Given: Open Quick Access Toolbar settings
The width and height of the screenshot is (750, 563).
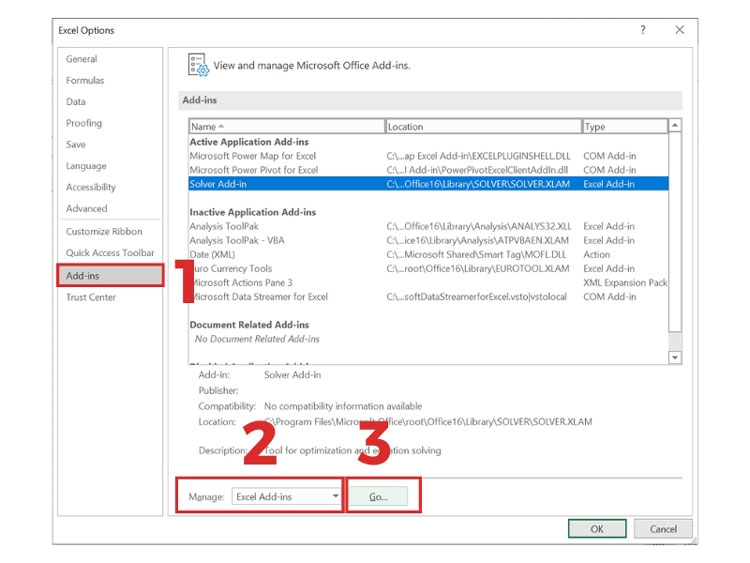Looking at the screenshot, I should [110, 253].
